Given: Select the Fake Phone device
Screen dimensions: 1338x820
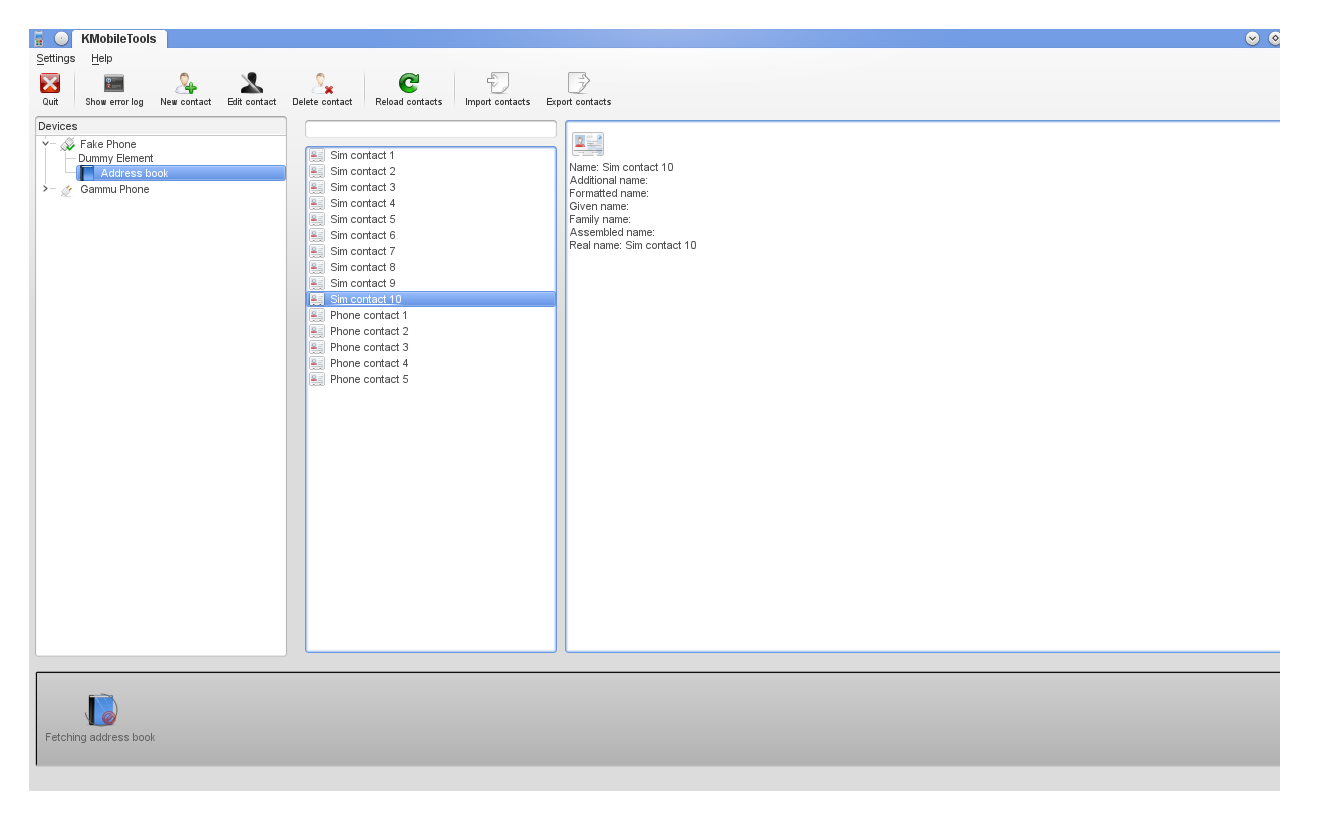Looking at the screenshot, I should click(108, 144).
